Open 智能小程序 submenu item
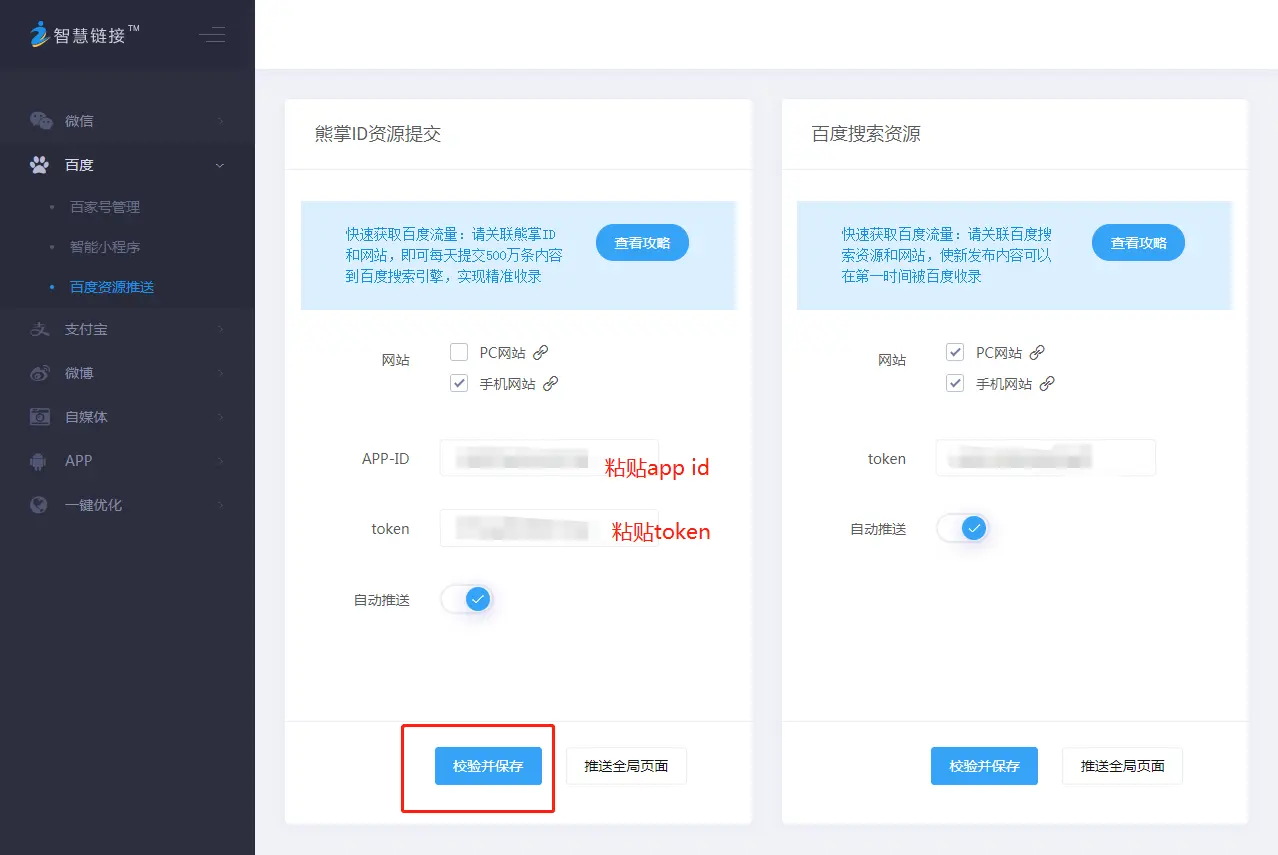Image resolution: width=1278 pixels, height=855 pixels. pyautogui.click(x=105, y=247)
